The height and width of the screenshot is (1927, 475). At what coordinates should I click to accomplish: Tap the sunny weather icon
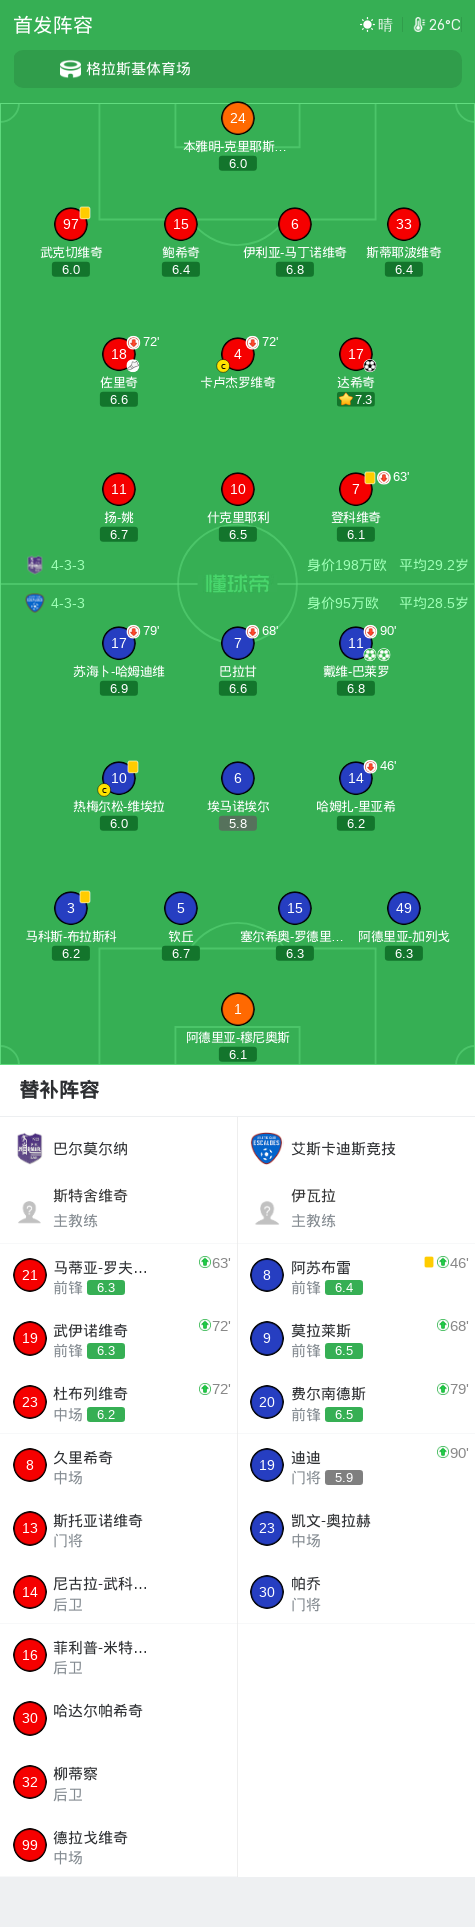point(367,25)
